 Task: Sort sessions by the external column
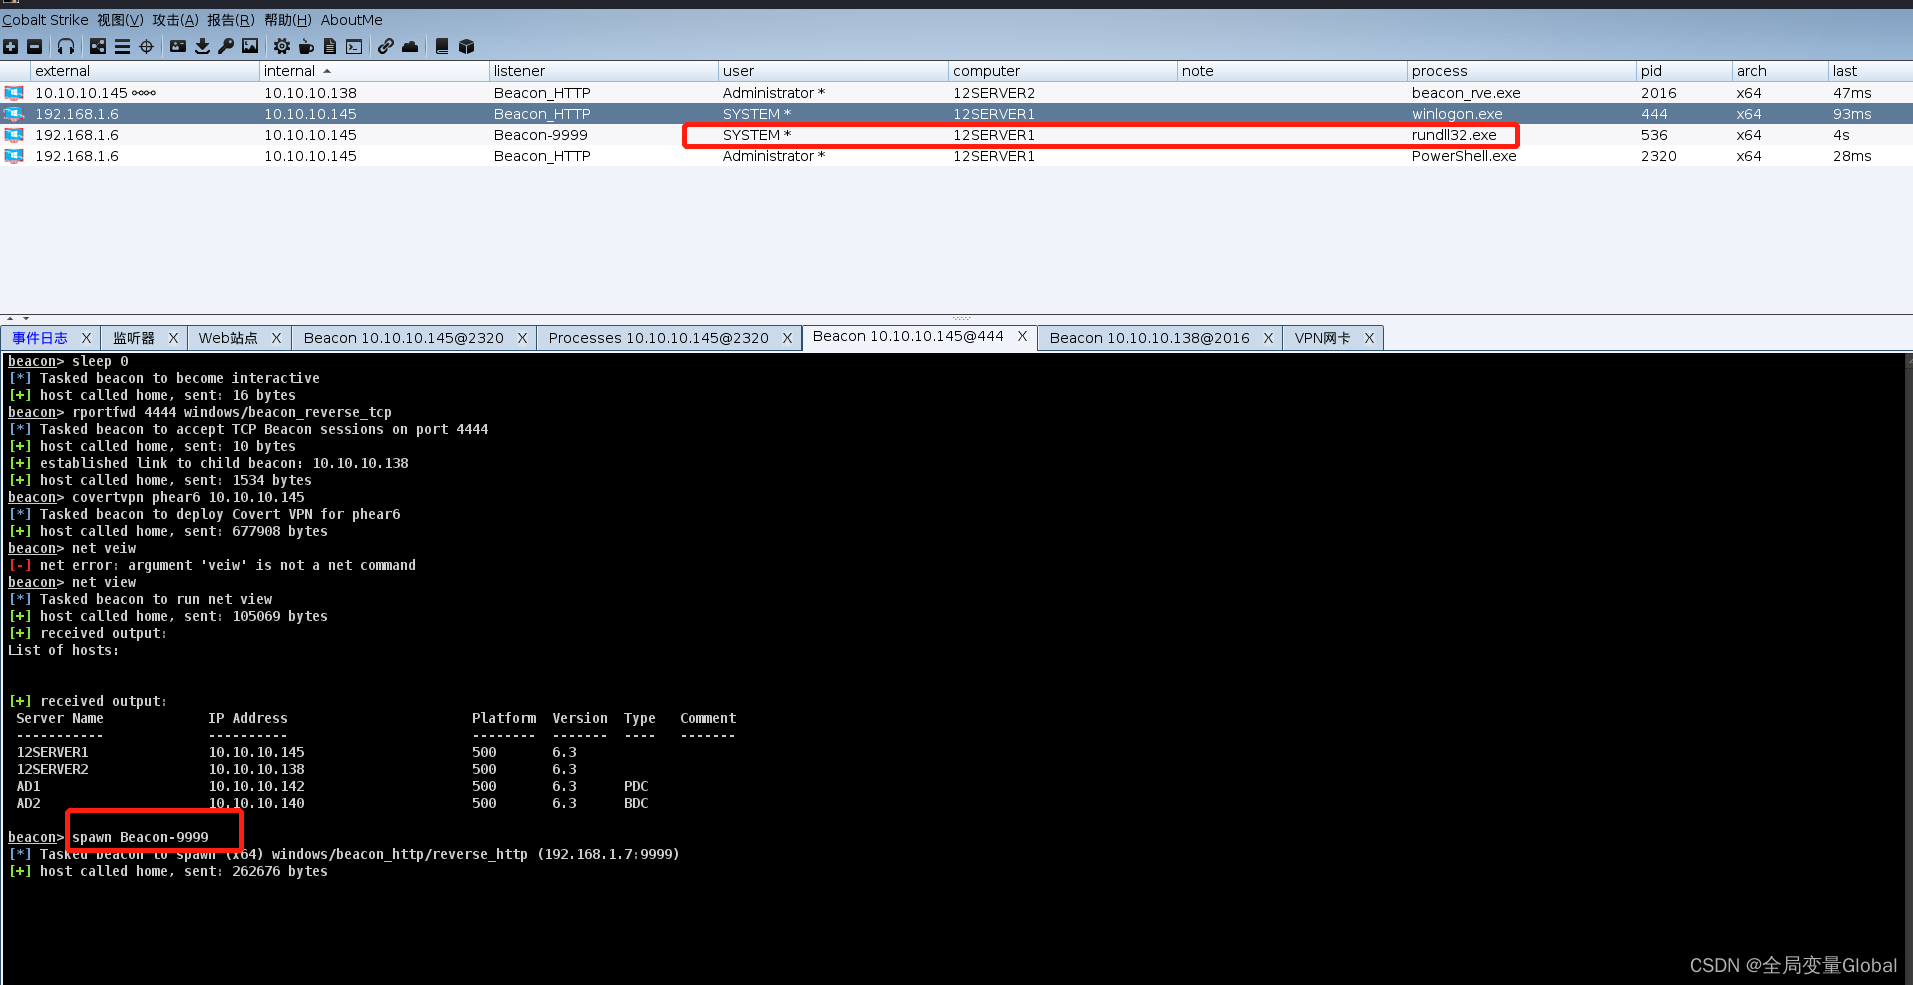pyautogui.click(x=144, y=71)
